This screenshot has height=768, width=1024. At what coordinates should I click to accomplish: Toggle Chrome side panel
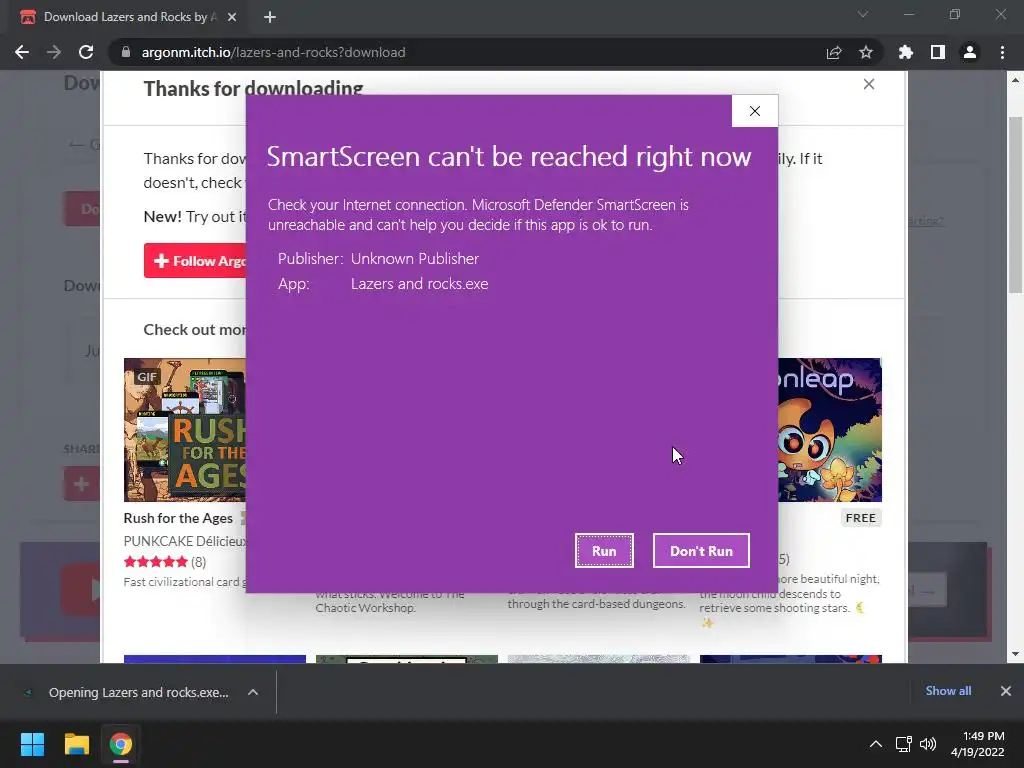(x=938, y=52)
